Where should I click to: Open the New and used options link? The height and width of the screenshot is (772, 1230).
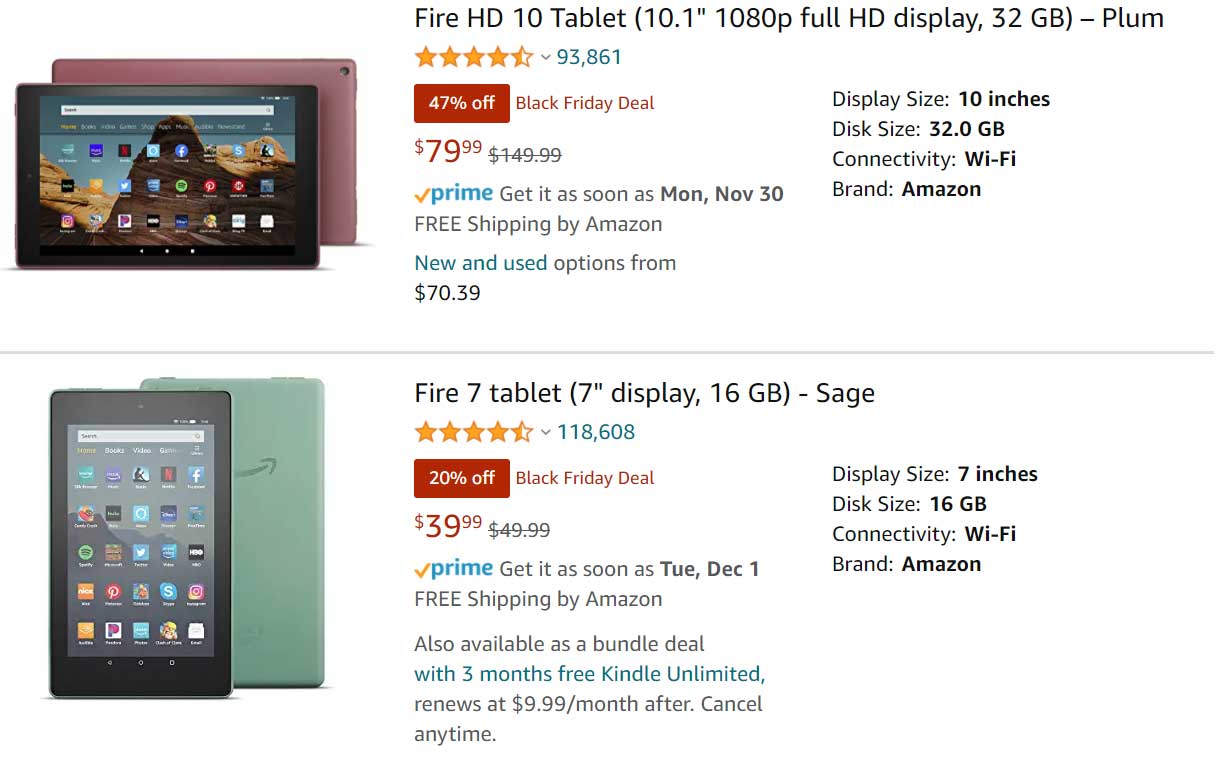tap(480, 263)
